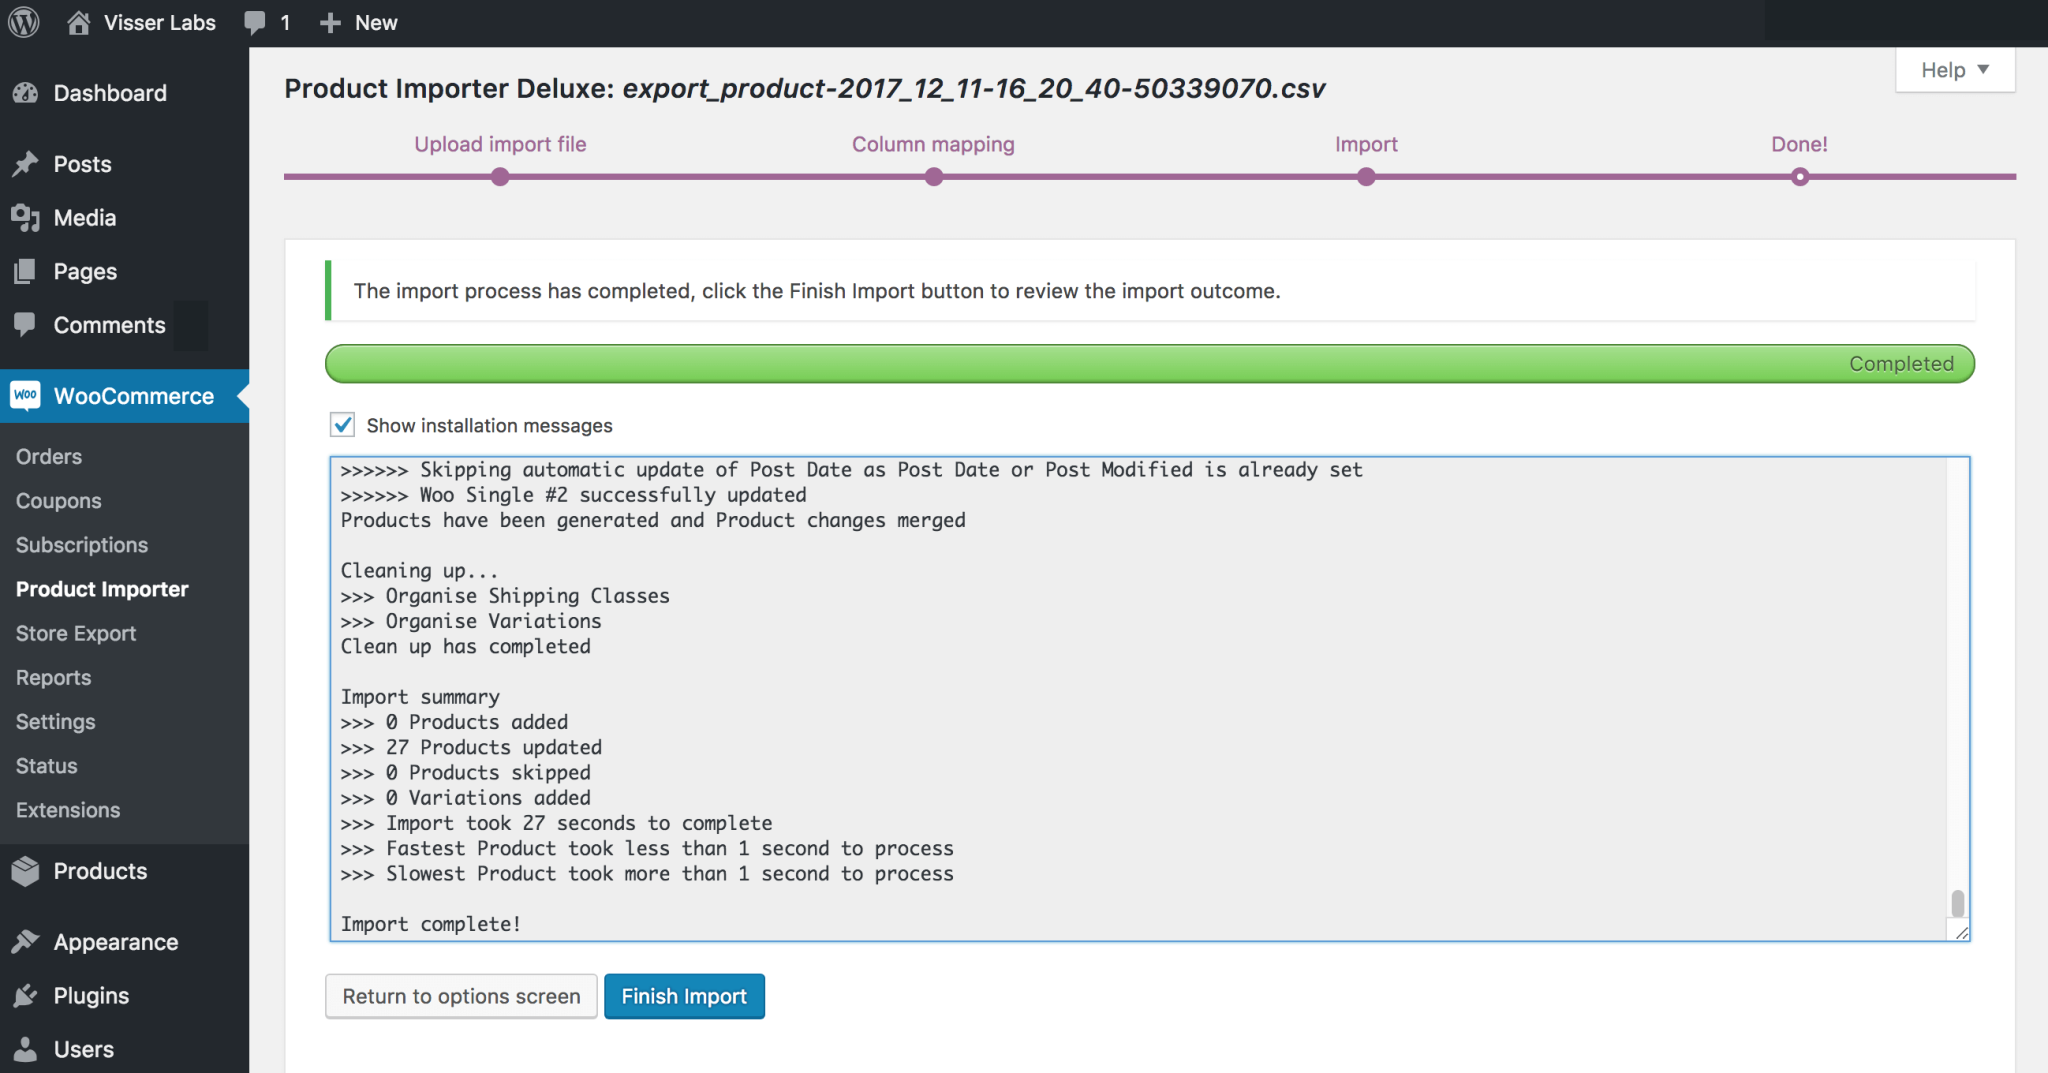Click the Posts pushpin icon
This screenshot has height=1073, width=2048.
pos(26,164)
